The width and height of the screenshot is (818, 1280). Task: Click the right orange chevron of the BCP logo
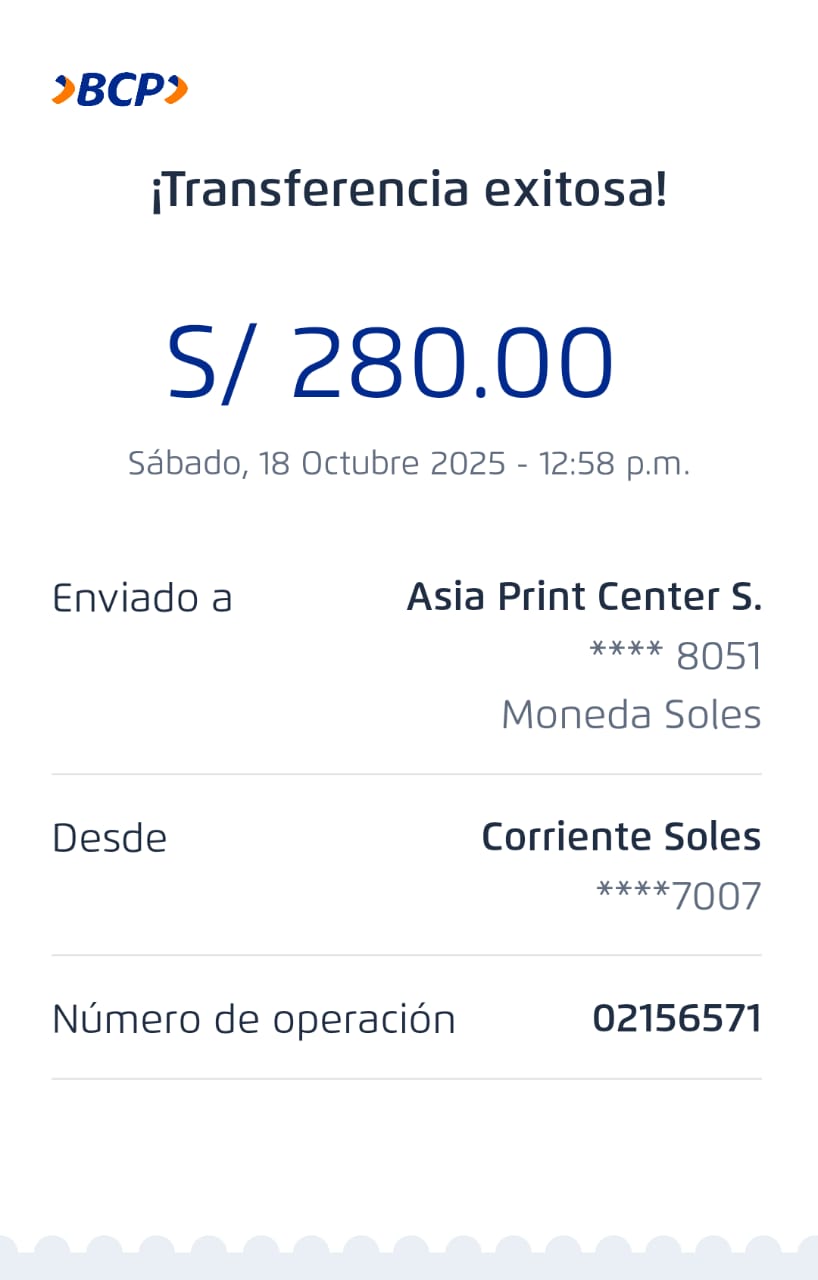point(176,90)
